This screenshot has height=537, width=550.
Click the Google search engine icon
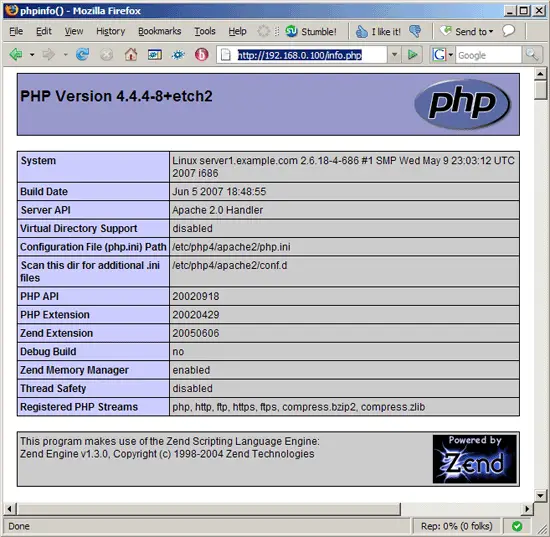[x=439, y=55]
